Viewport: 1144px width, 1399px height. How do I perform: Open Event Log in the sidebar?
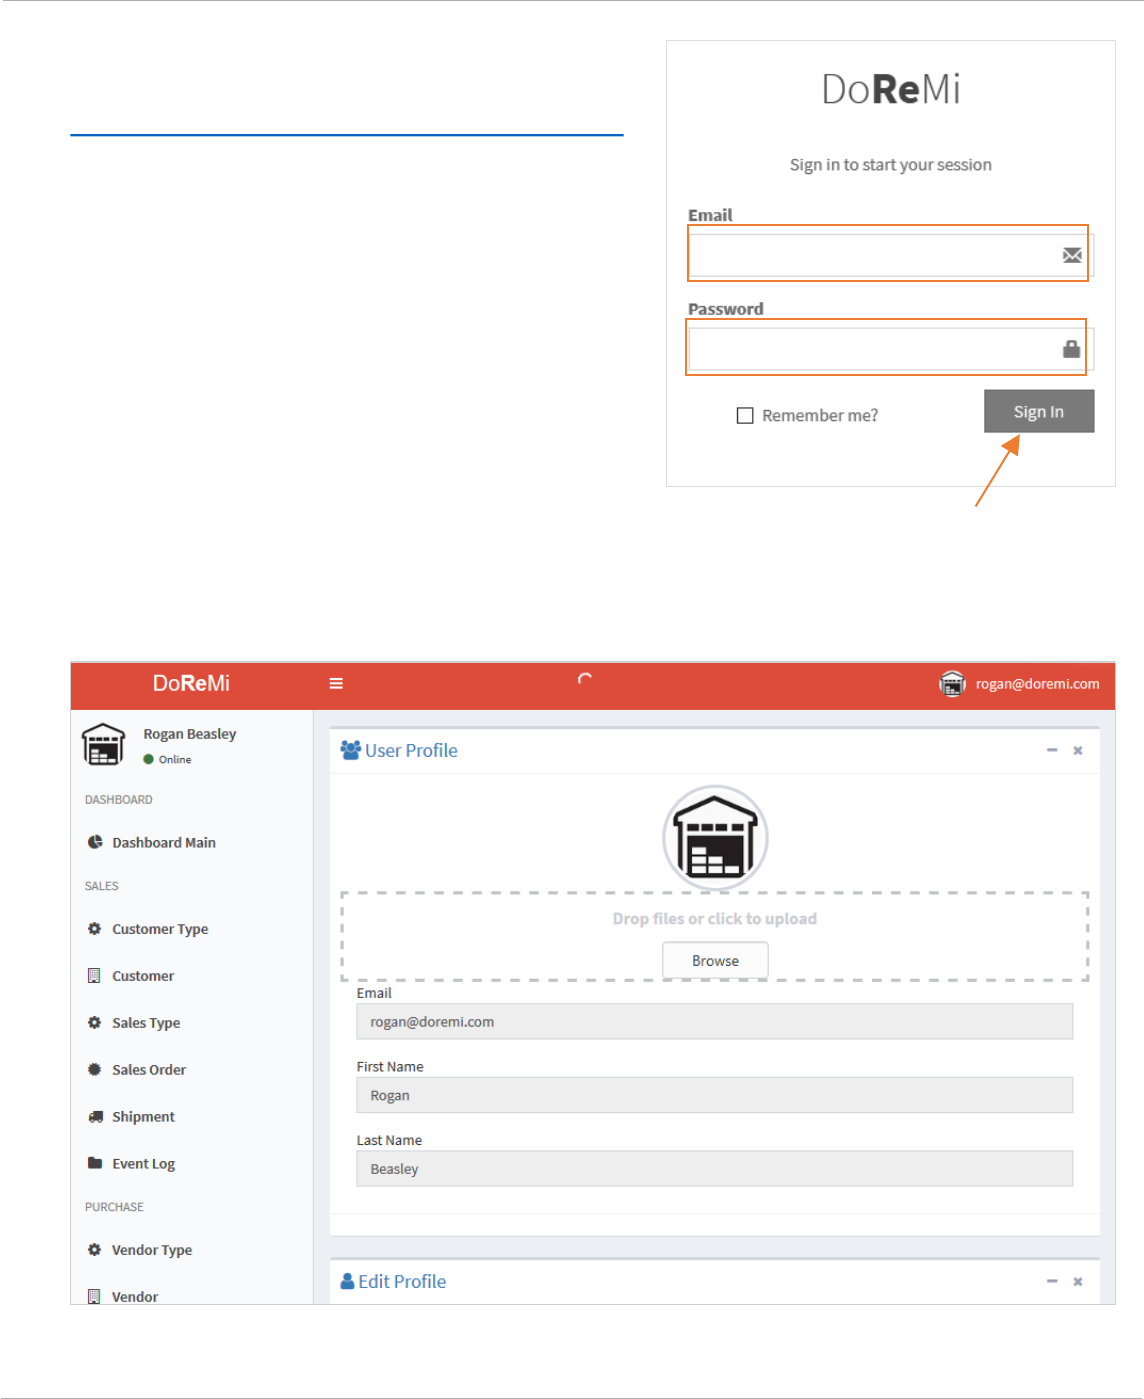(x=143, y=1163)
